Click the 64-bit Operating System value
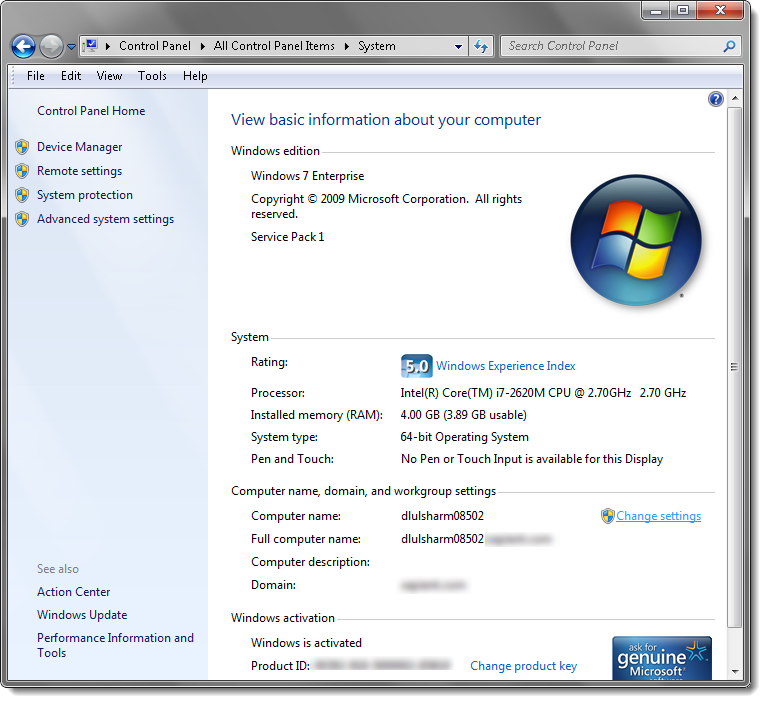The height and width of the screenshot is (703, 766). click(x=465, y=437)
